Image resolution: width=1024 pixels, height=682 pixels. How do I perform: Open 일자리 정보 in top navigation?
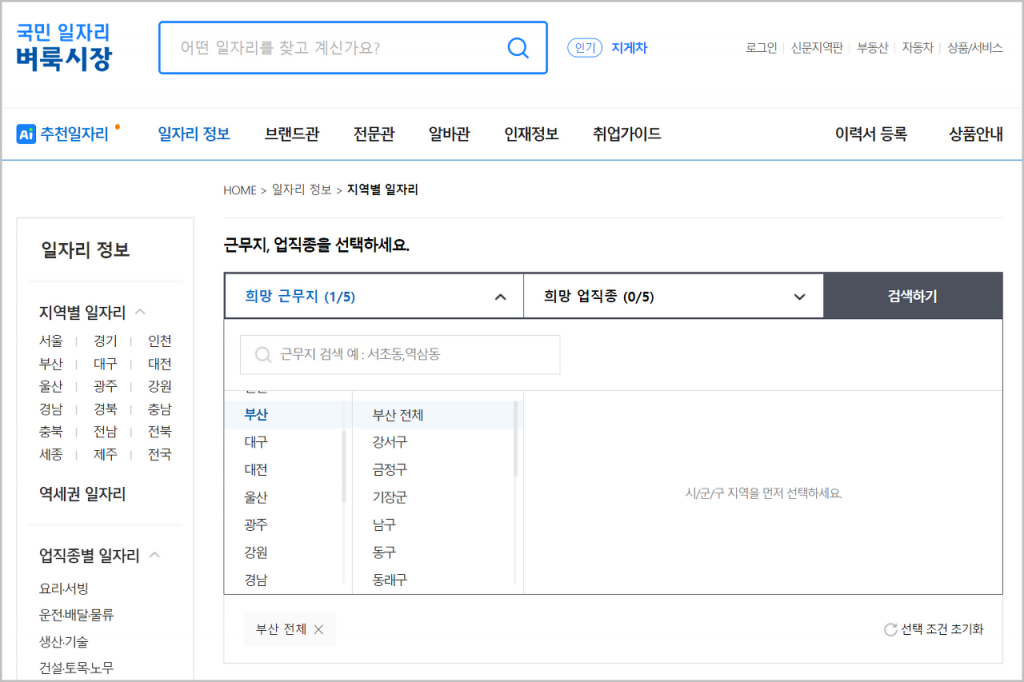(194, 134)
